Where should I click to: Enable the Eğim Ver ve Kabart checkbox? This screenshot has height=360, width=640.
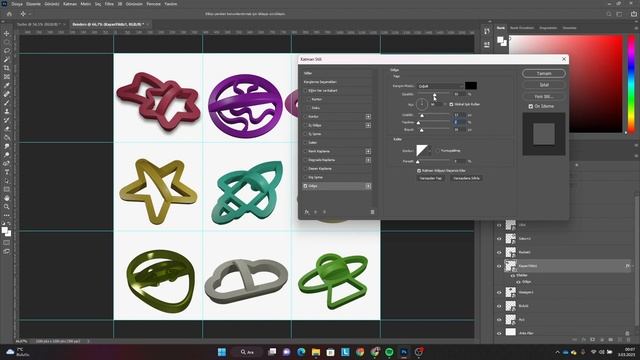click(x=305, y=91)
